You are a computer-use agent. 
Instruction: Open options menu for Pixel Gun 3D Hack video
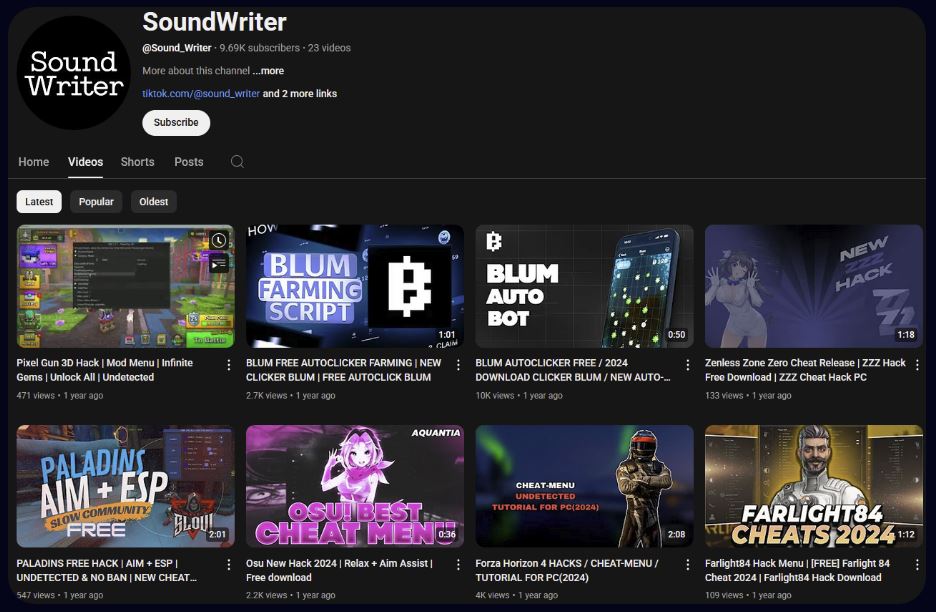pos(229,365)
